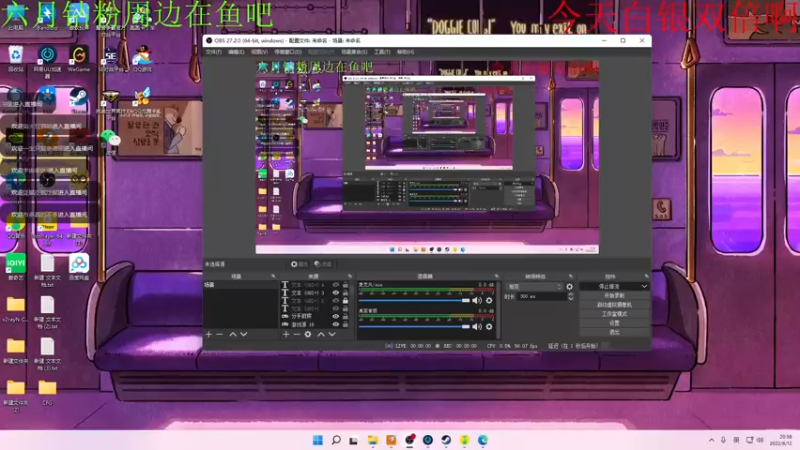Remove the selected source with the minus button
The image size is (800, 450).
296,334
